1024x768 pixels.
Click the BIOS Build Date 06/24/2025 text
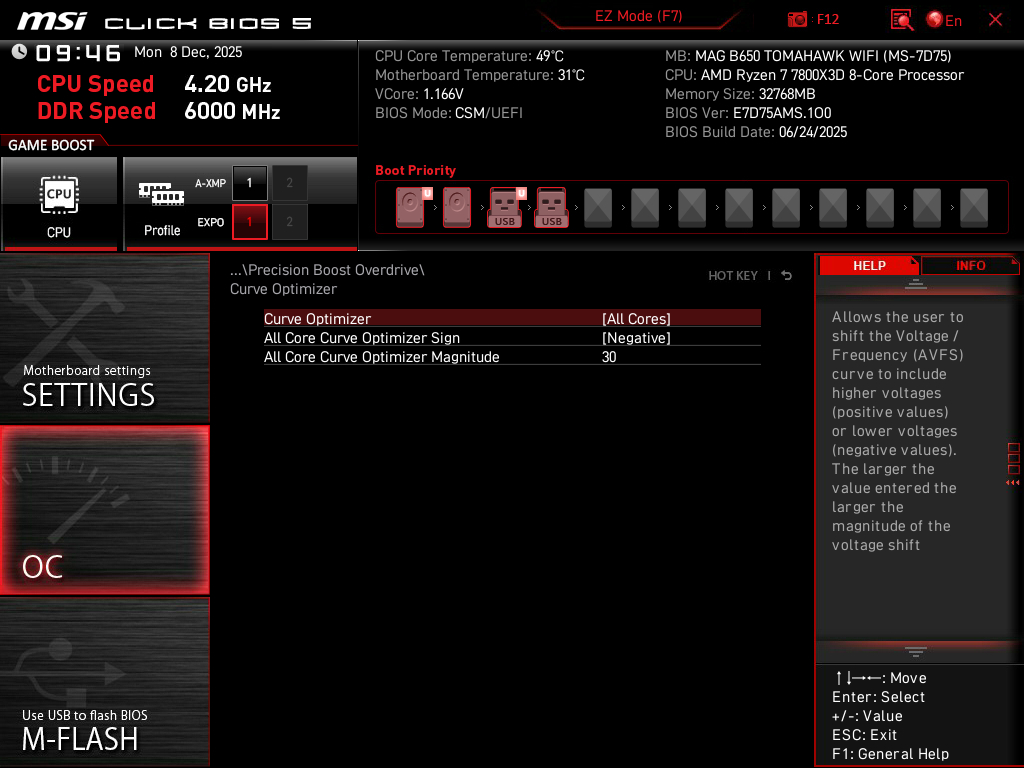(756, 132)
